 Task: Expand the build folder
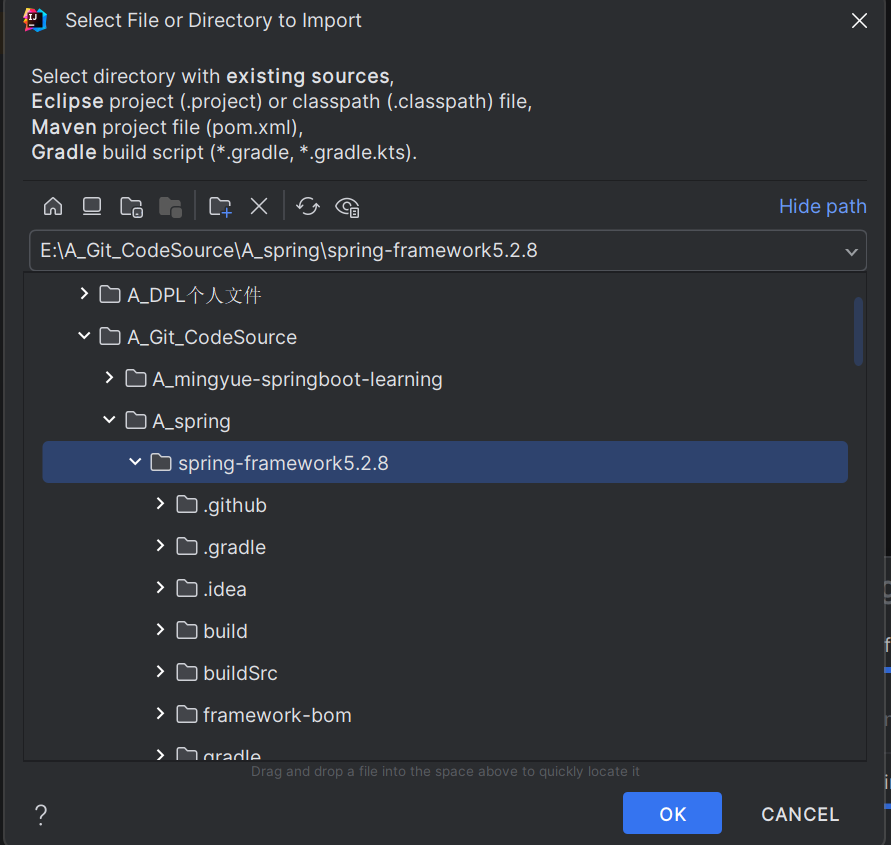click(161, 630)
